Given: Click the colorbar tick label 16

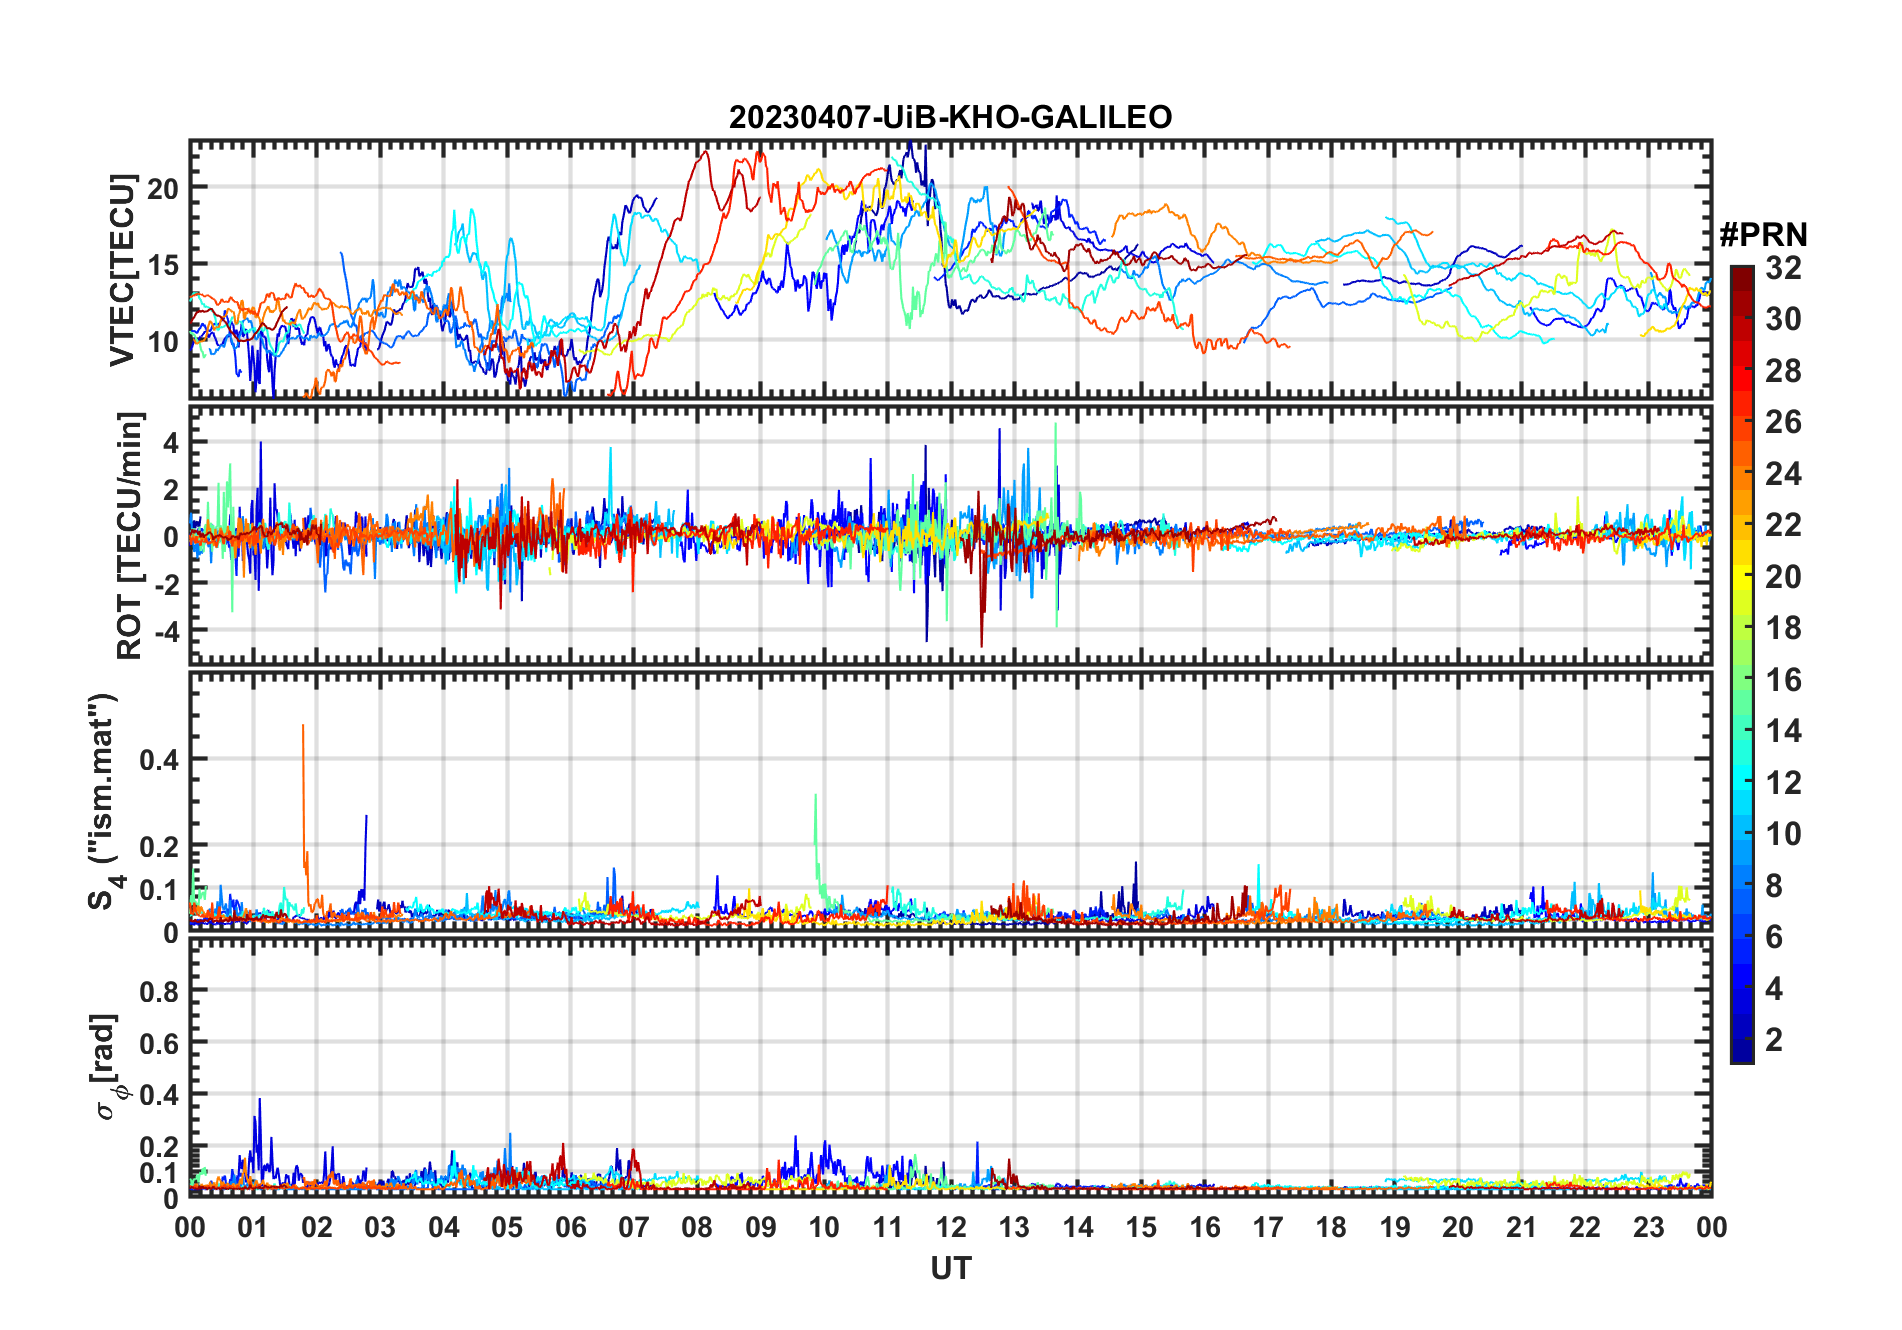Looking at the screenshot, I should pyautogui.click(x=1783, y=680).
